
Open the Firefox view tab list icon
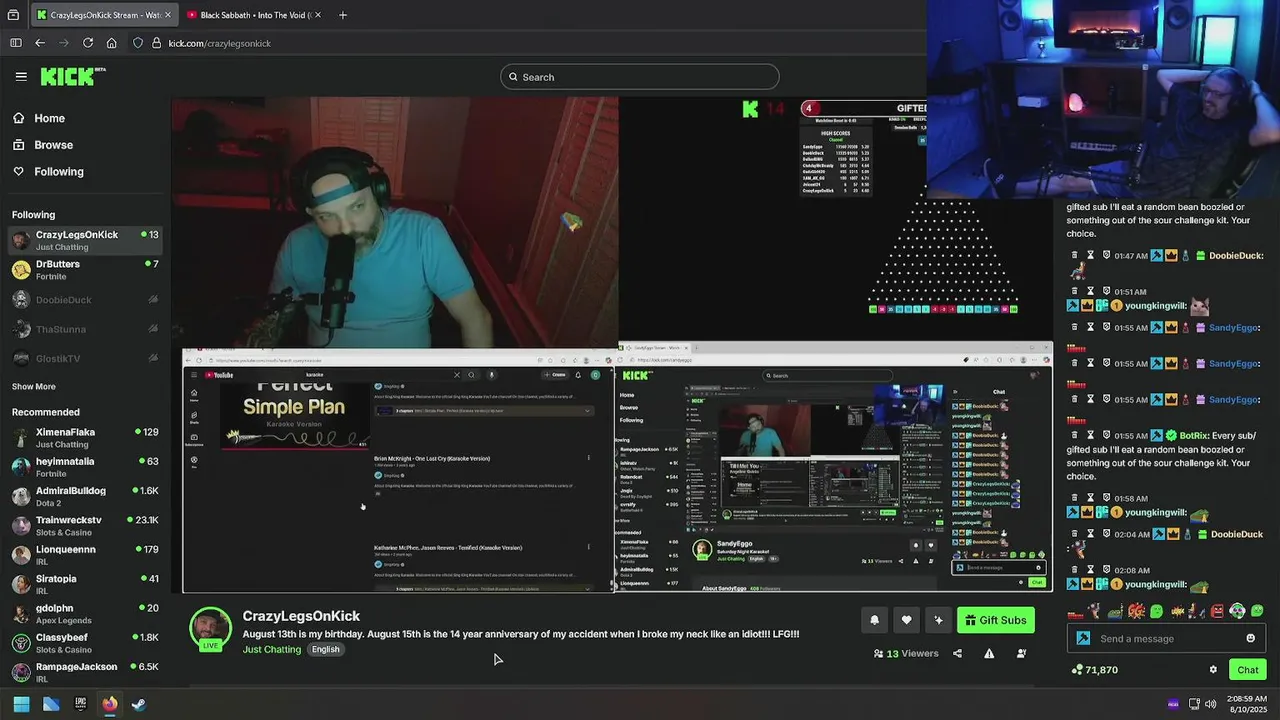[x=13, y=15]
